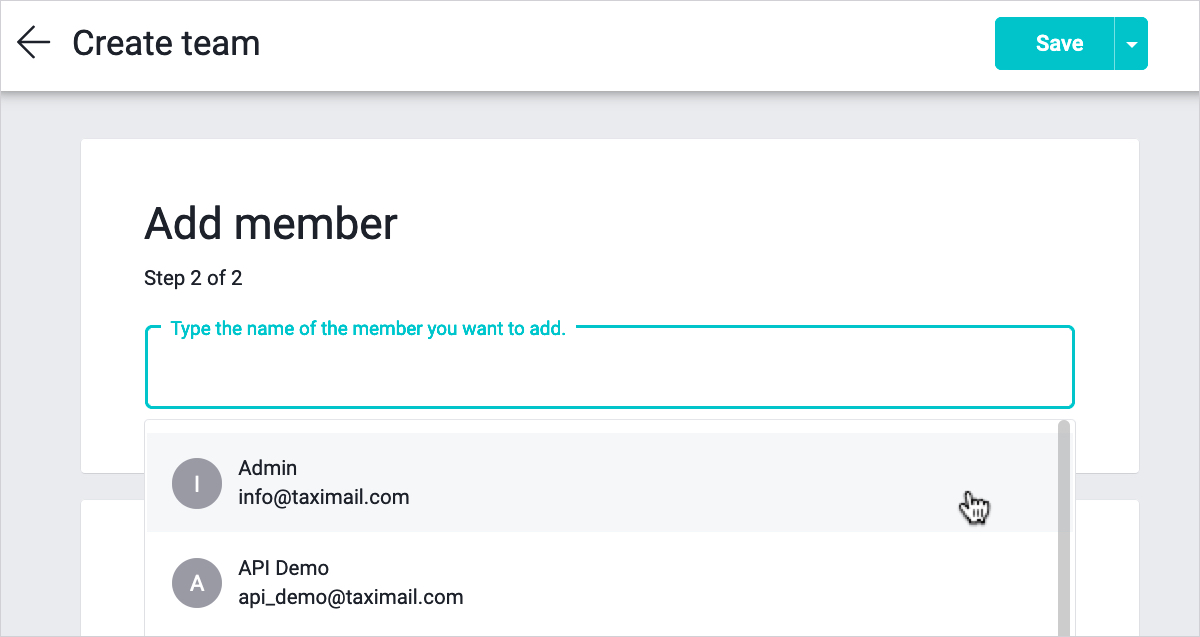Select the API Demo name in suggestions
Image resolution: width=1200 pixels, height=637 pixels.
[283, 568]
